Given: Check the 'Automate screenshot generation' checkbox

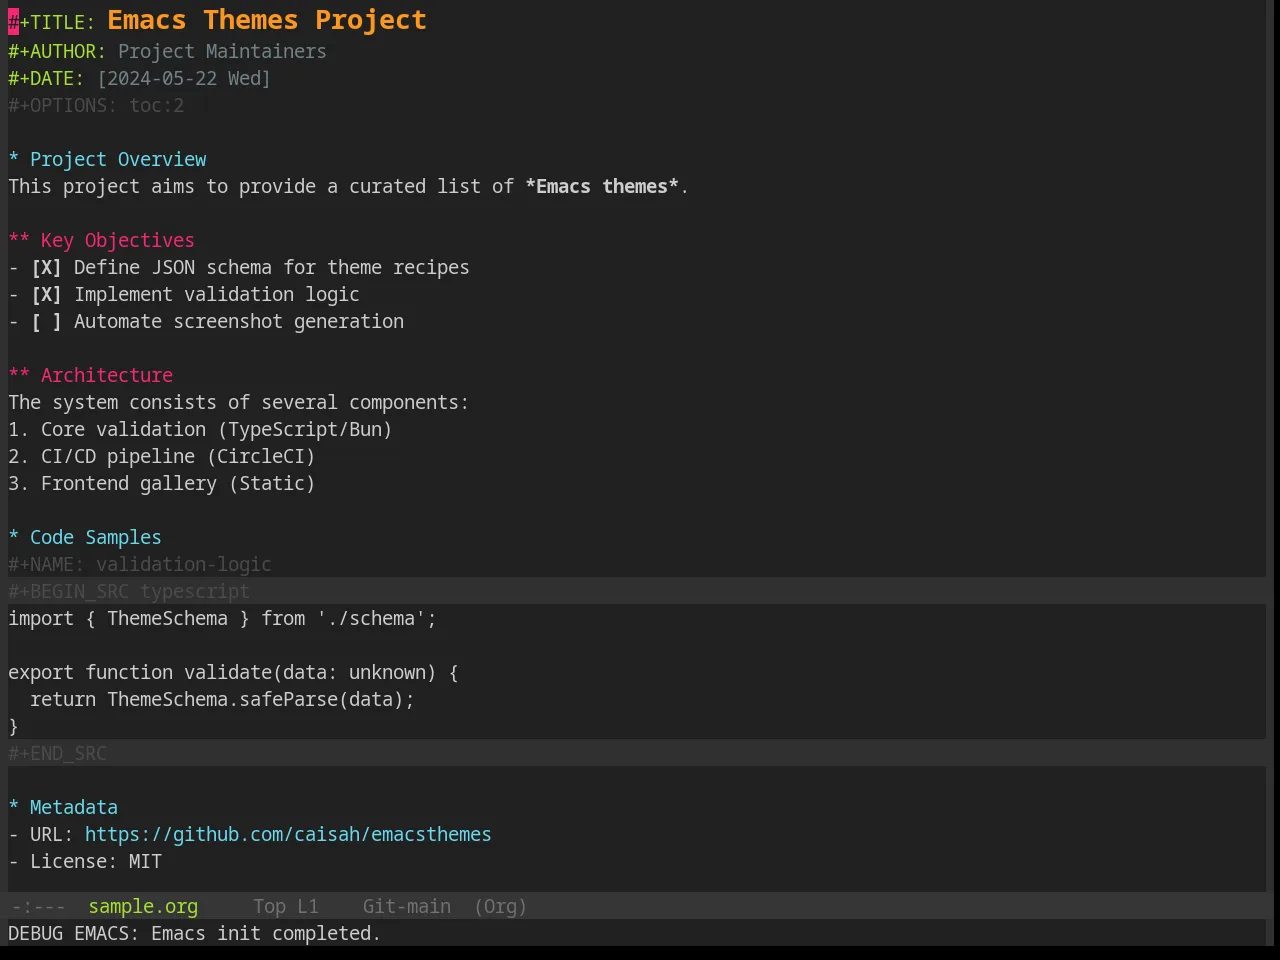Looking at the screenshot, I should pyautogui.click(x=46, y=321).
